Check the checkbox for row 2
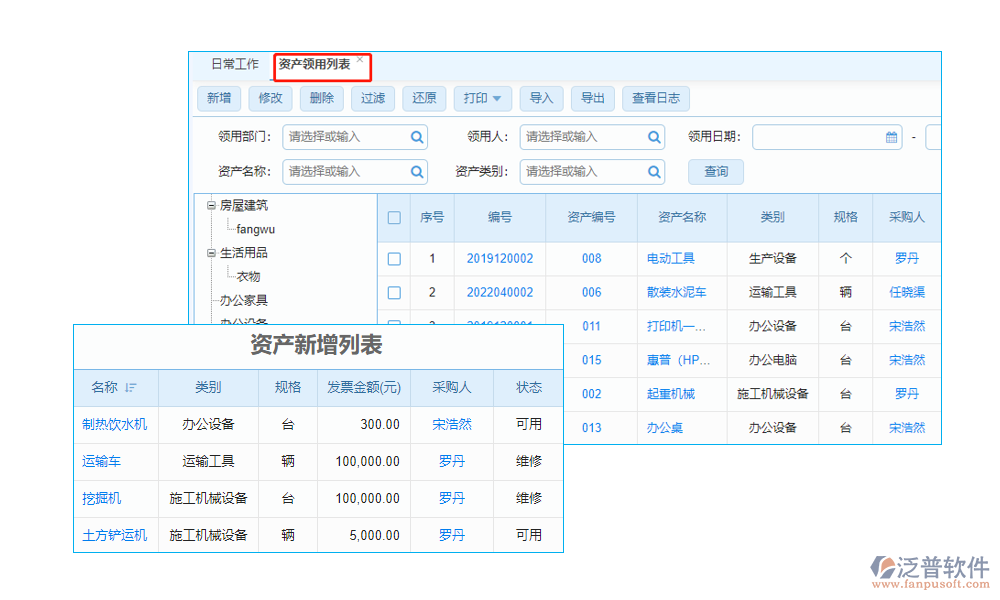The width and height of the screenshot is (1000, 600). 394,293
